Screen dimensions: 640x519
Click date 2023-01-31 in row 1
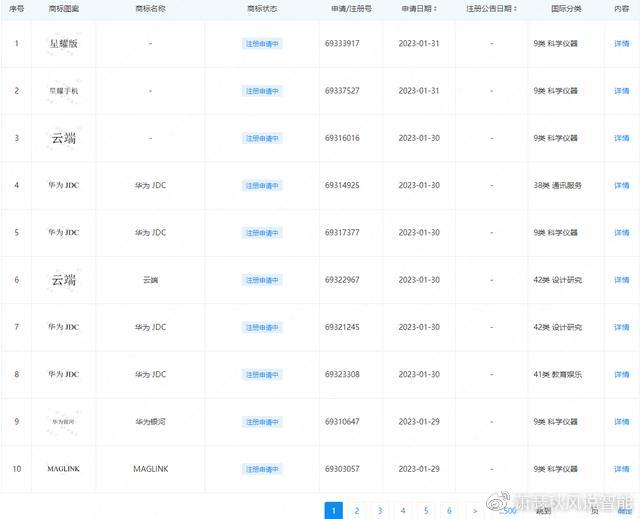[419, 43]
